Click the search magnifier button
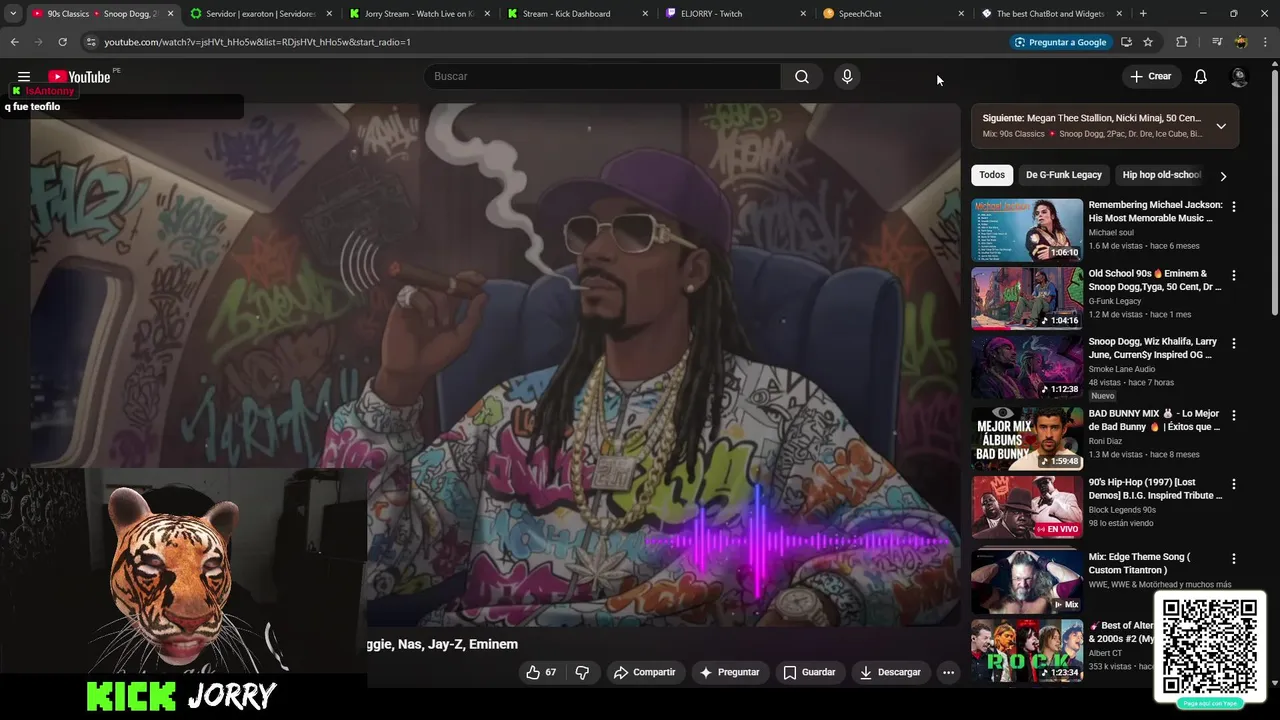This screenshot has height=720, width=1280. (802, 77)
